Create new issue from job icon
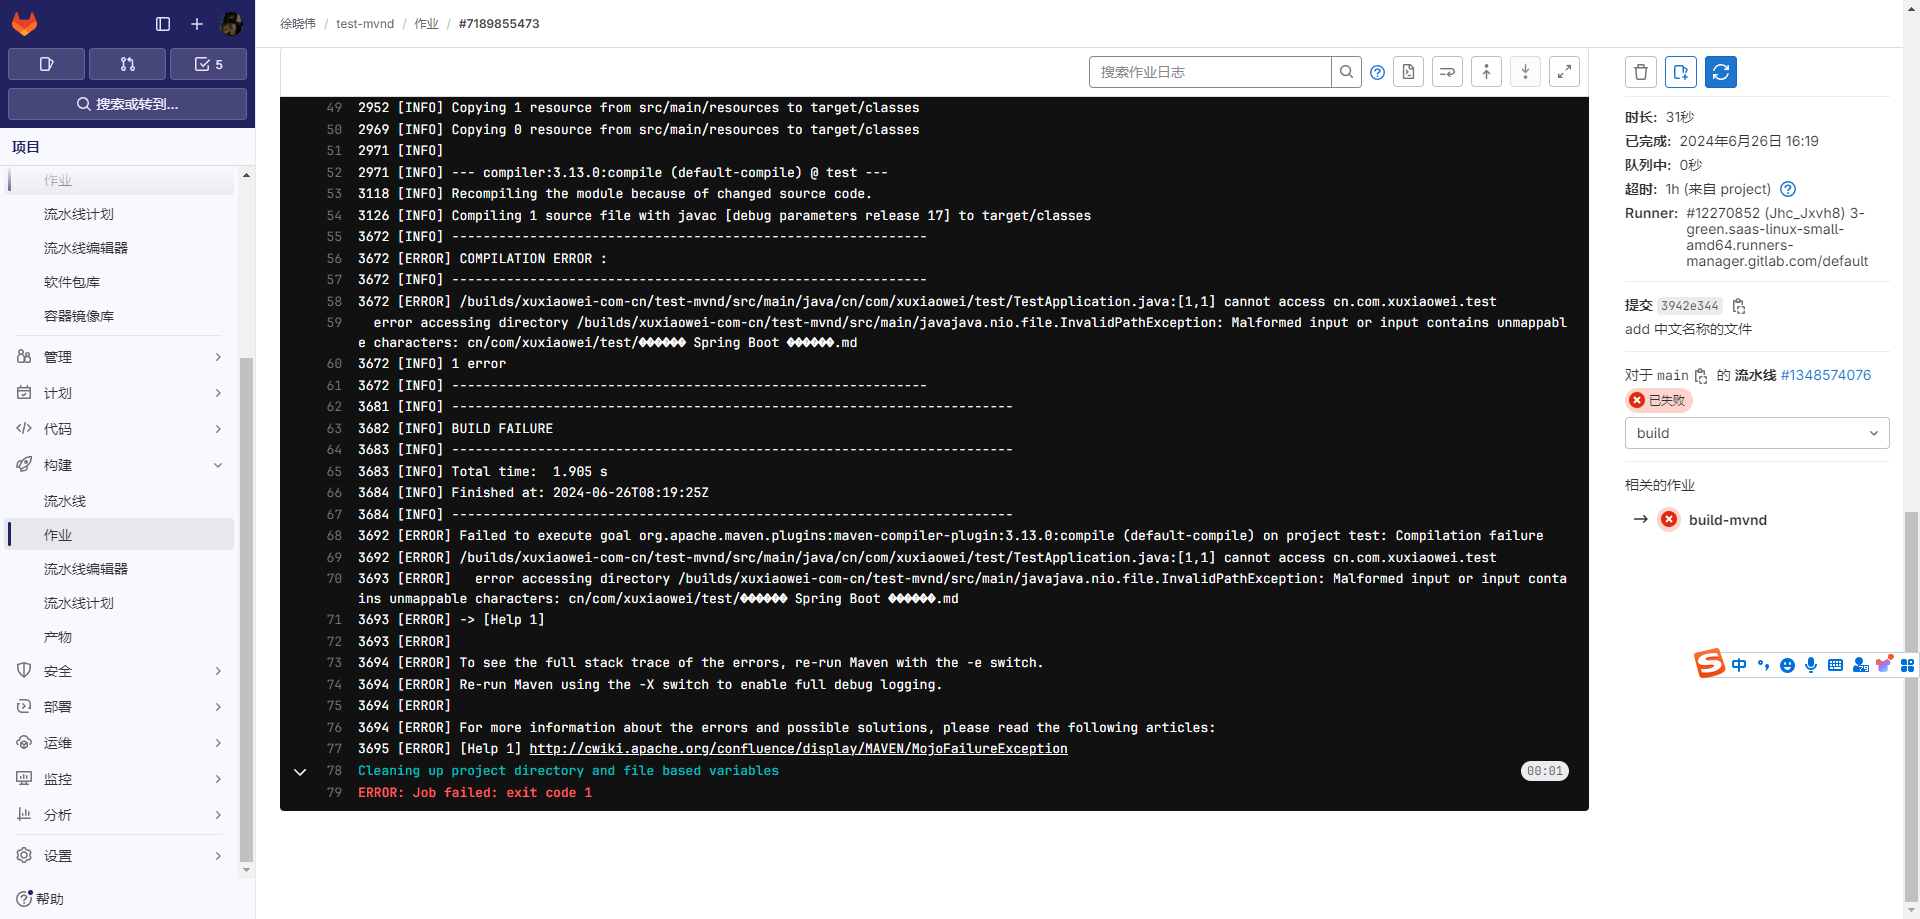 [x=1680, y=72]
